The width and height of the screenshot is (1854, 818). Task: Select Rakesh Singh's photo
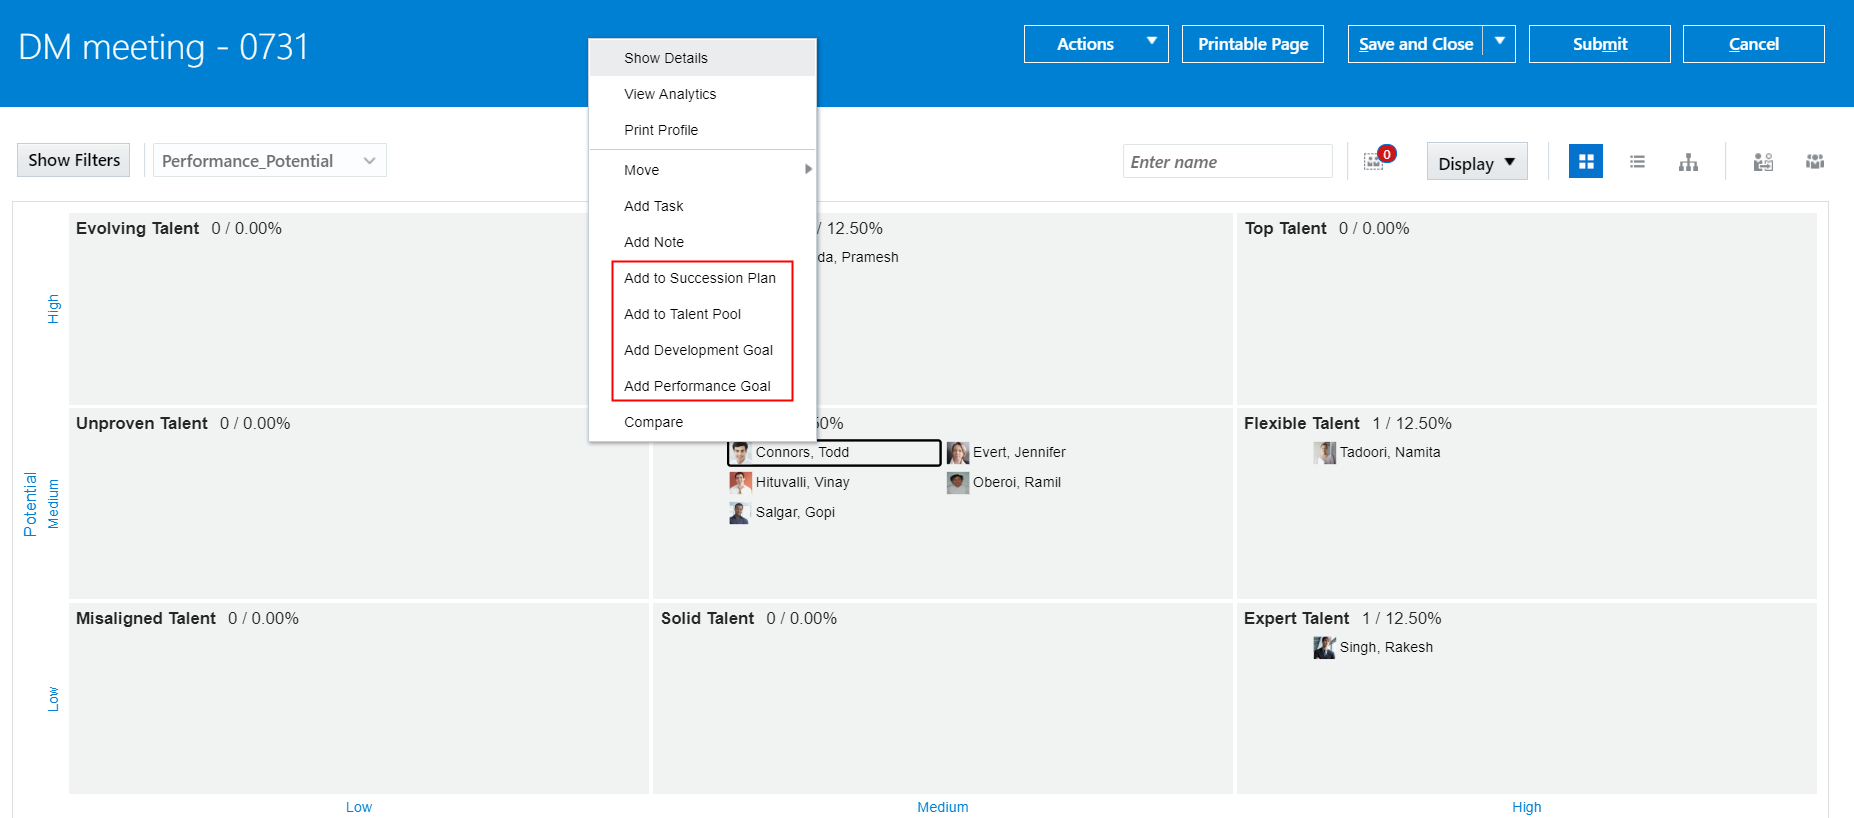pos(1324,647)
